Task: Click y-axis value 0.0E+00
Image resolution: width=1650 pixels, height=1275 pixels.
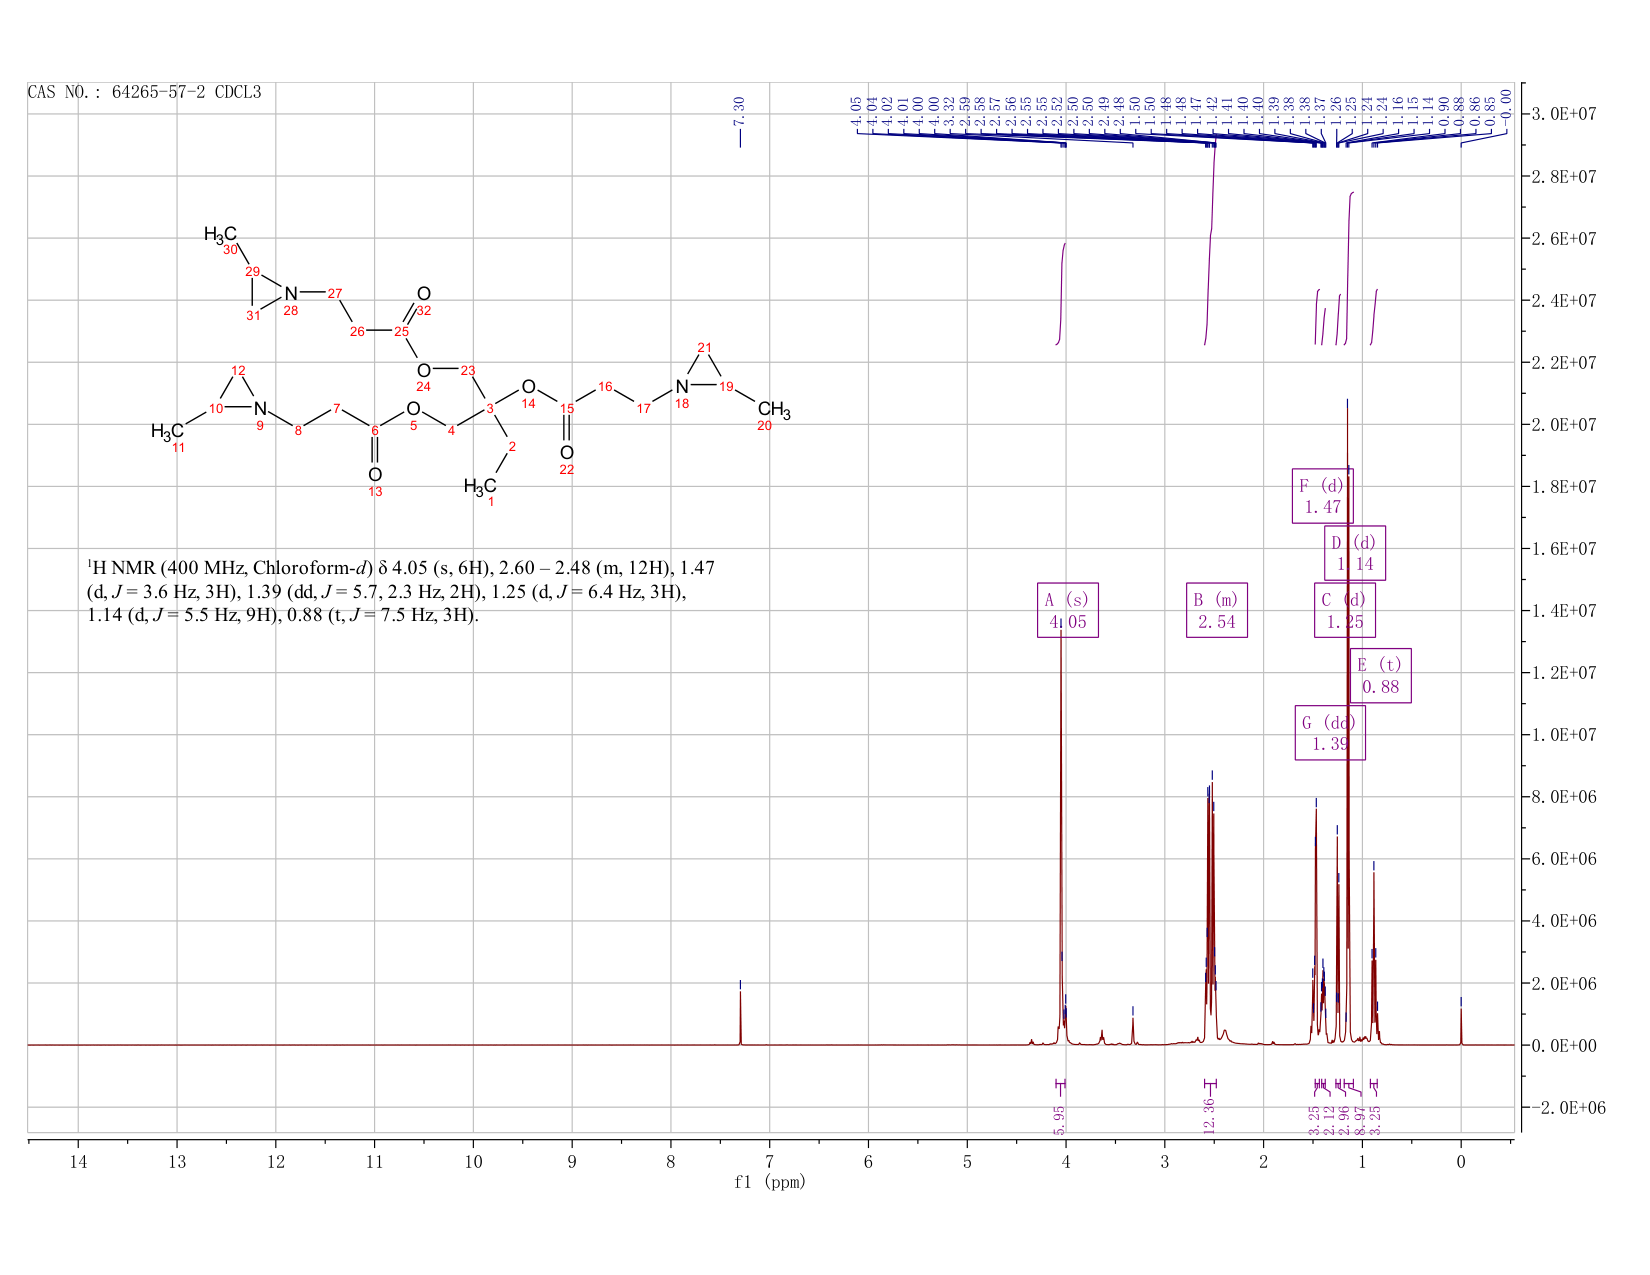Action: 1563,1046
